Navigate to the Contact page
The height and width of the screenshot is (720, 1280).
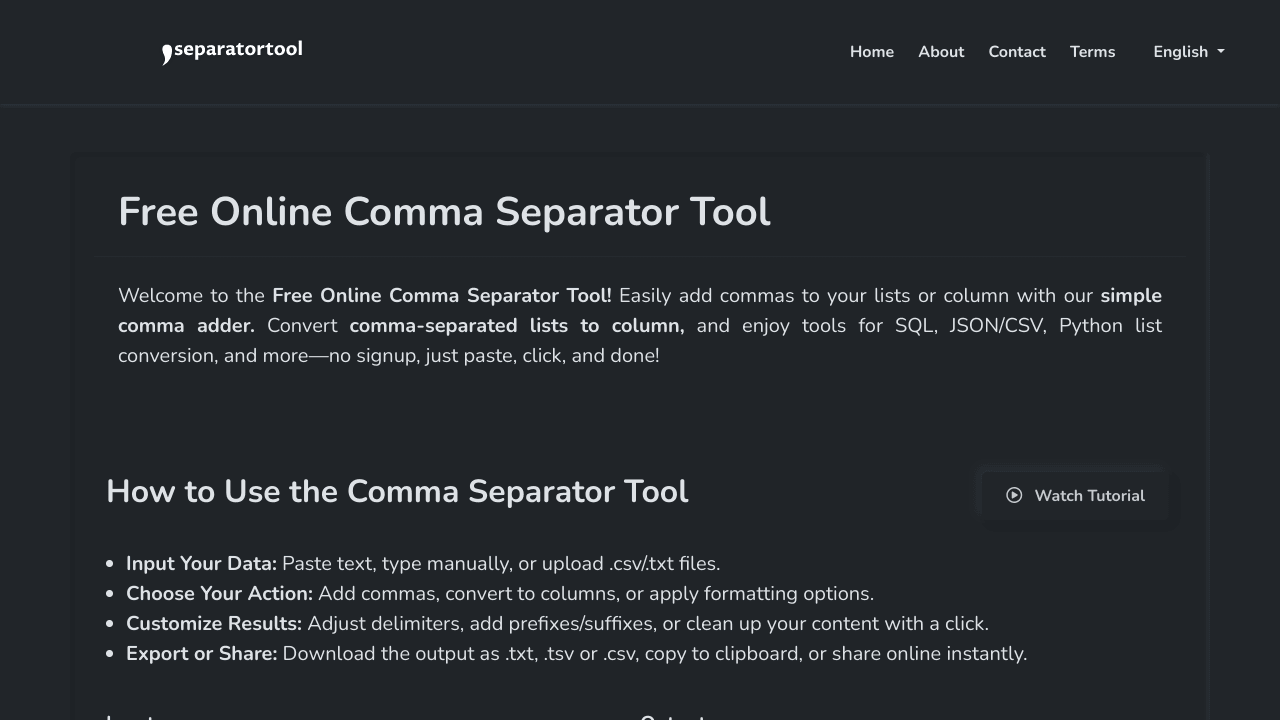coord(1017,52)
